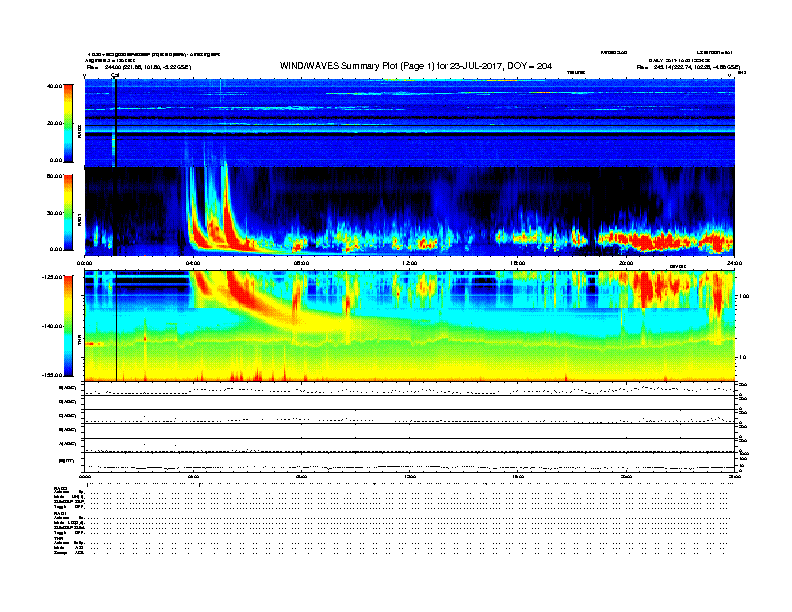Click the 40.00 tick on RAD2 color scale
792x612 pixels.
55,86
